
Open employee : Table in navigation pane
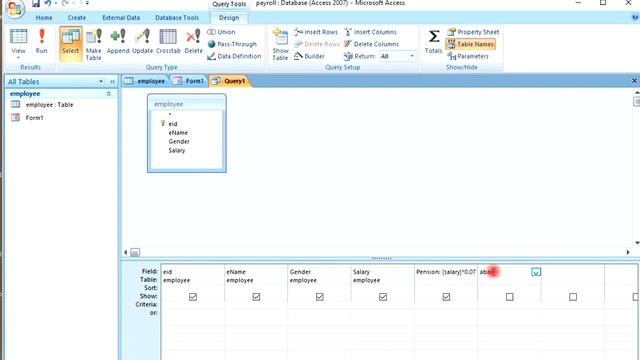(49, 104)
